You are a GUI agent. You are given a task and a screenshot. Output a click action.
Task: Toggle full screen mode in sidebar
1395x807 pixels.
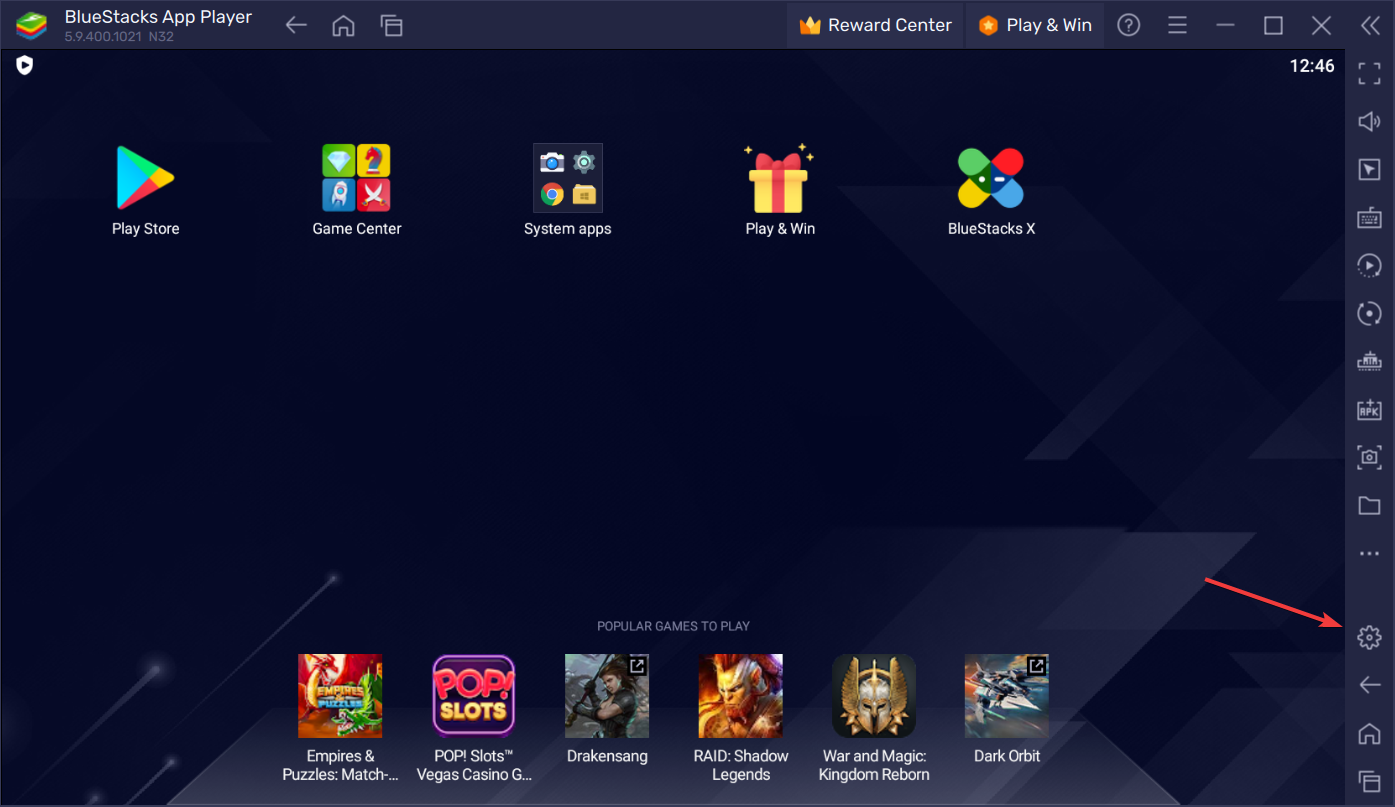click(x=1369, y=74)
